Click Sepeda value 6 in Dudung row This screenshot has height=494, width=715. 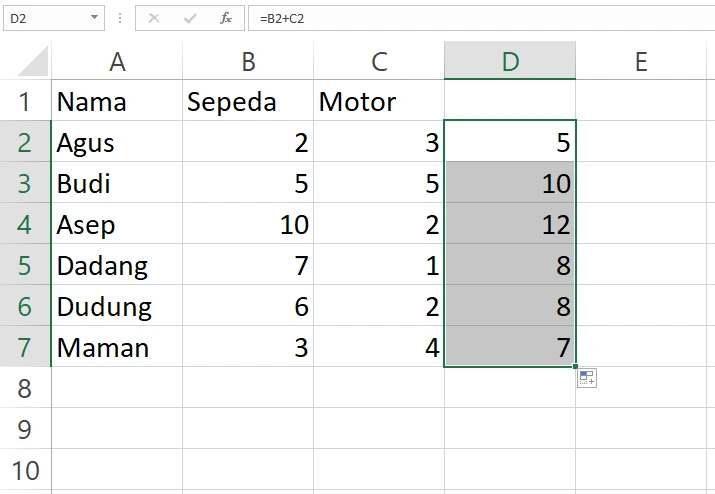tap(248, 306)
